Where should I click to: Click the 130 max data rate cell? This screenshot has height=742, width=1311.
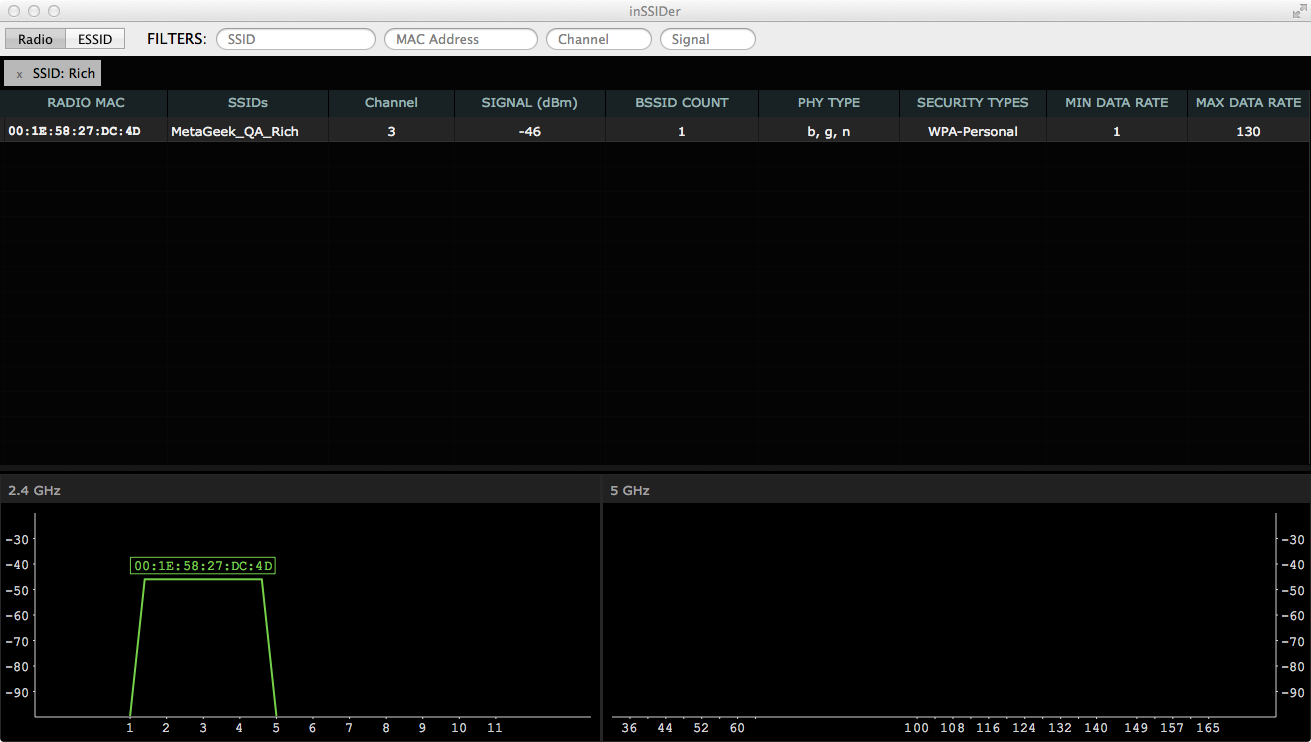pos(1248,131)
